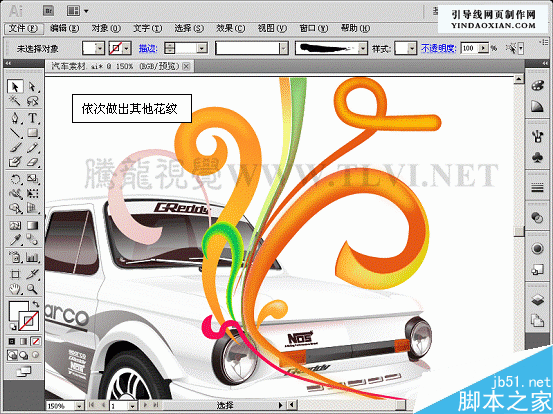
Task: Select the Magic Wand tool
Action: pos(15,101)
